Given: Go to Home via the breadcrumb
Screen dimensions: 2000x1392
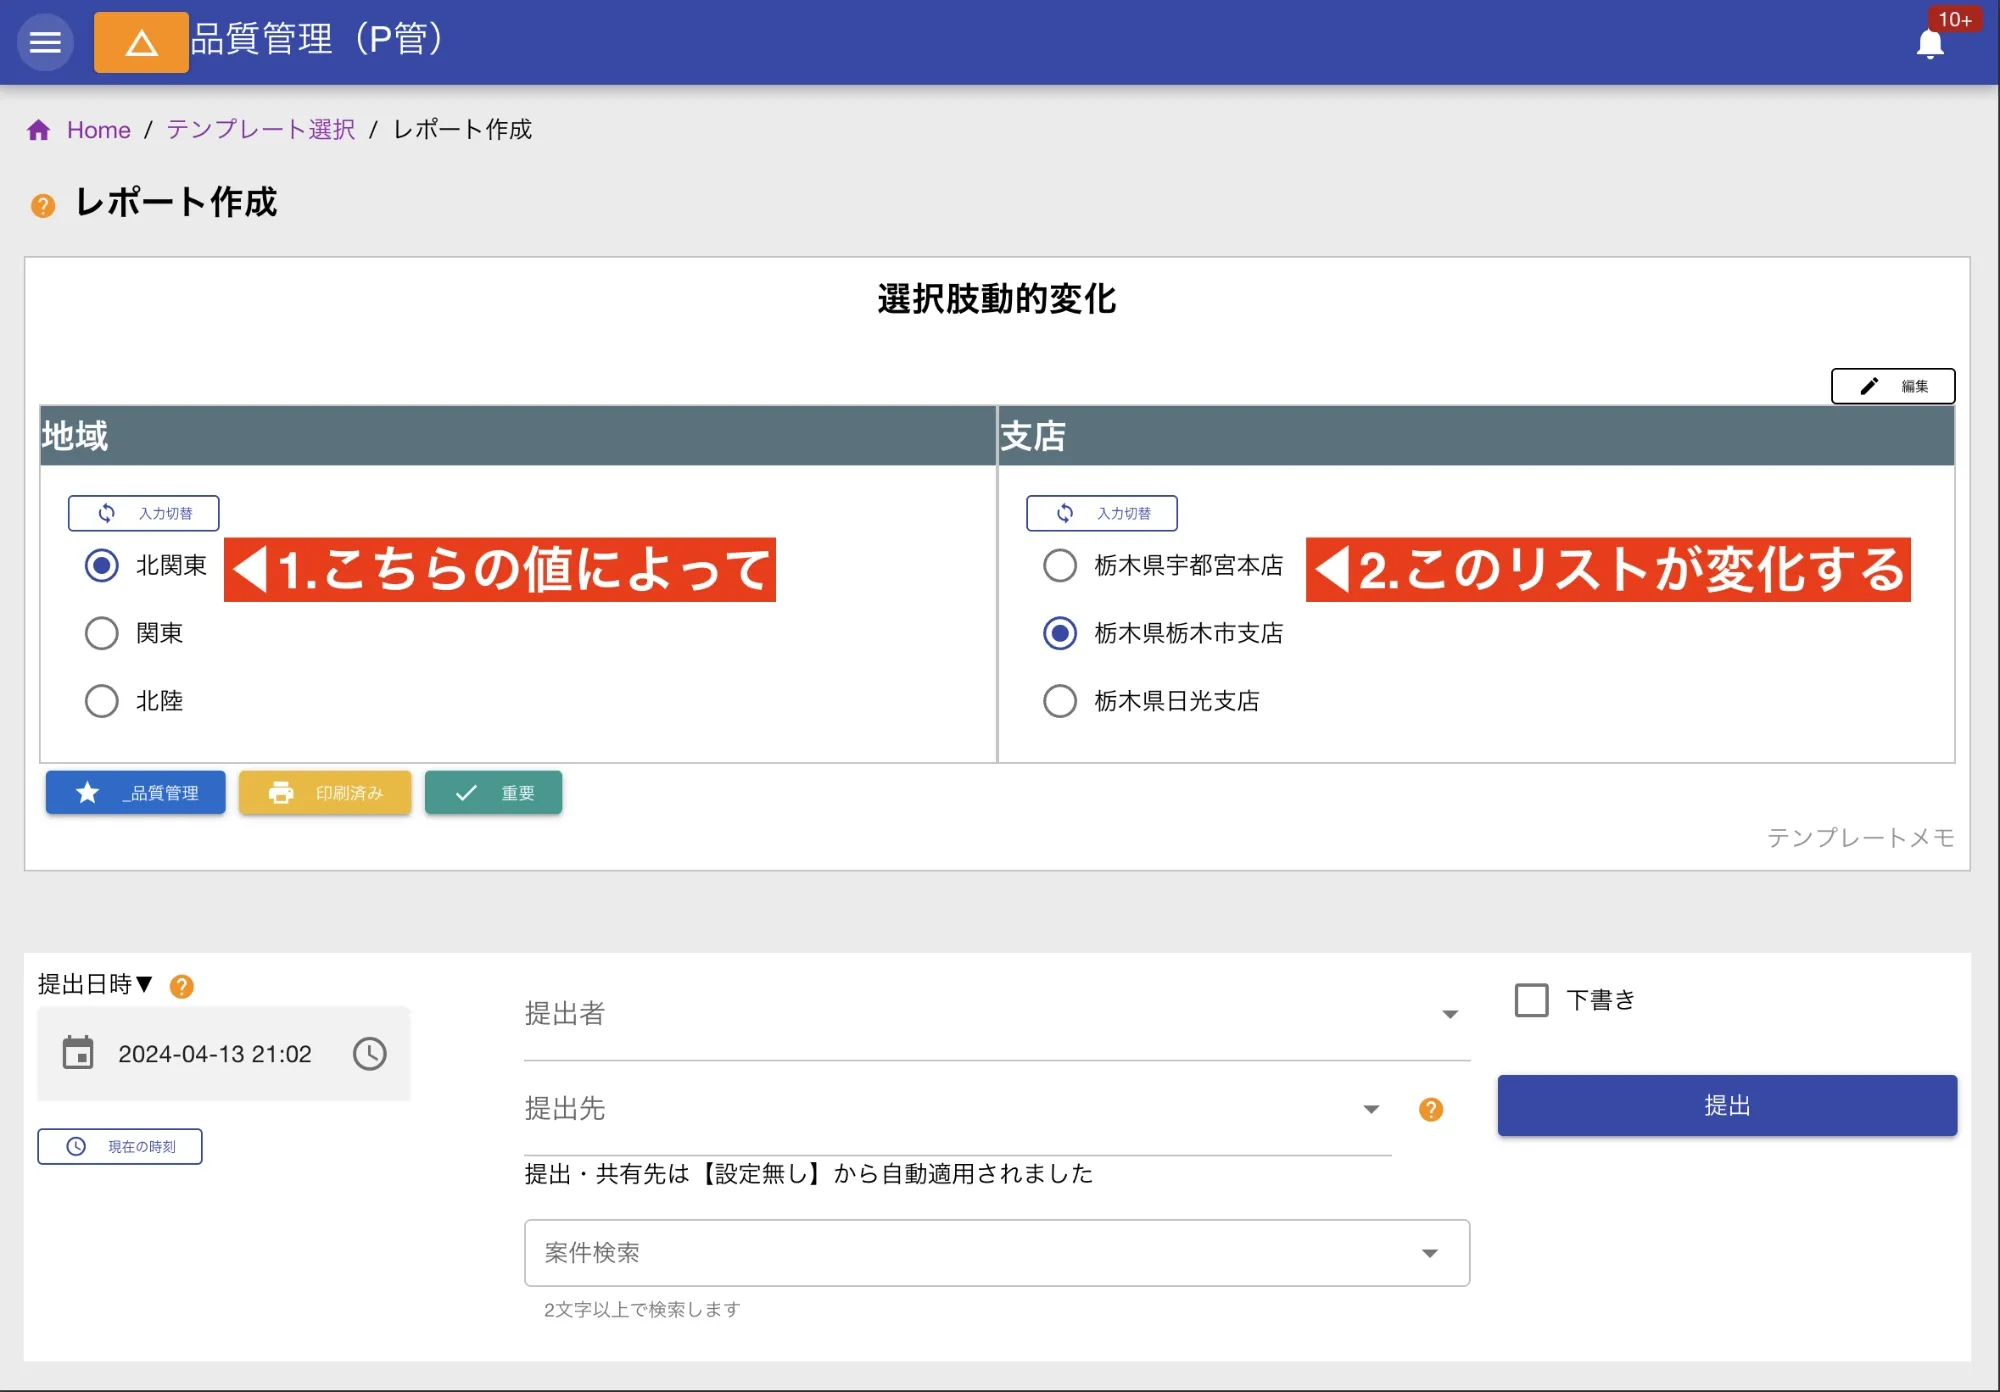Looking at the screenshot, I should pos(97,129).
